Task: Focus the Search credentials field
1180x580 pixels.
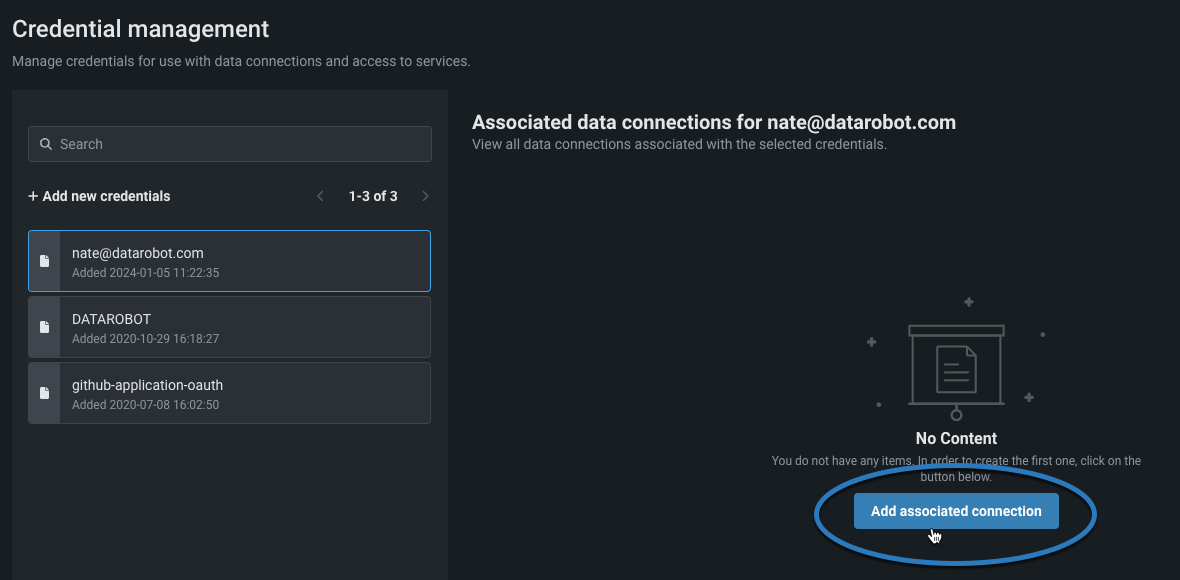Action: (x=240, y=144)
